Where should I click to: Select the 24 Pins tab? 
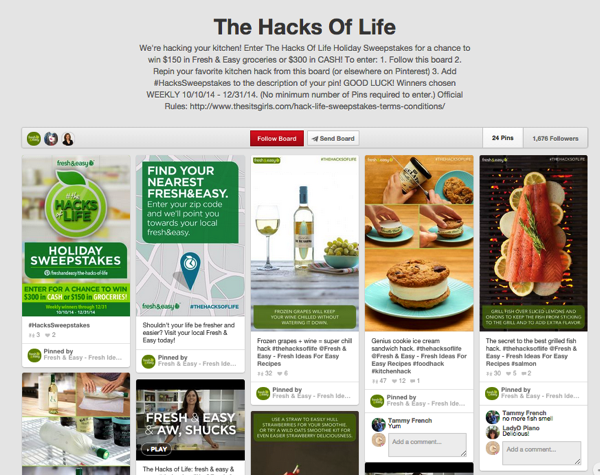tap(502, 138)
